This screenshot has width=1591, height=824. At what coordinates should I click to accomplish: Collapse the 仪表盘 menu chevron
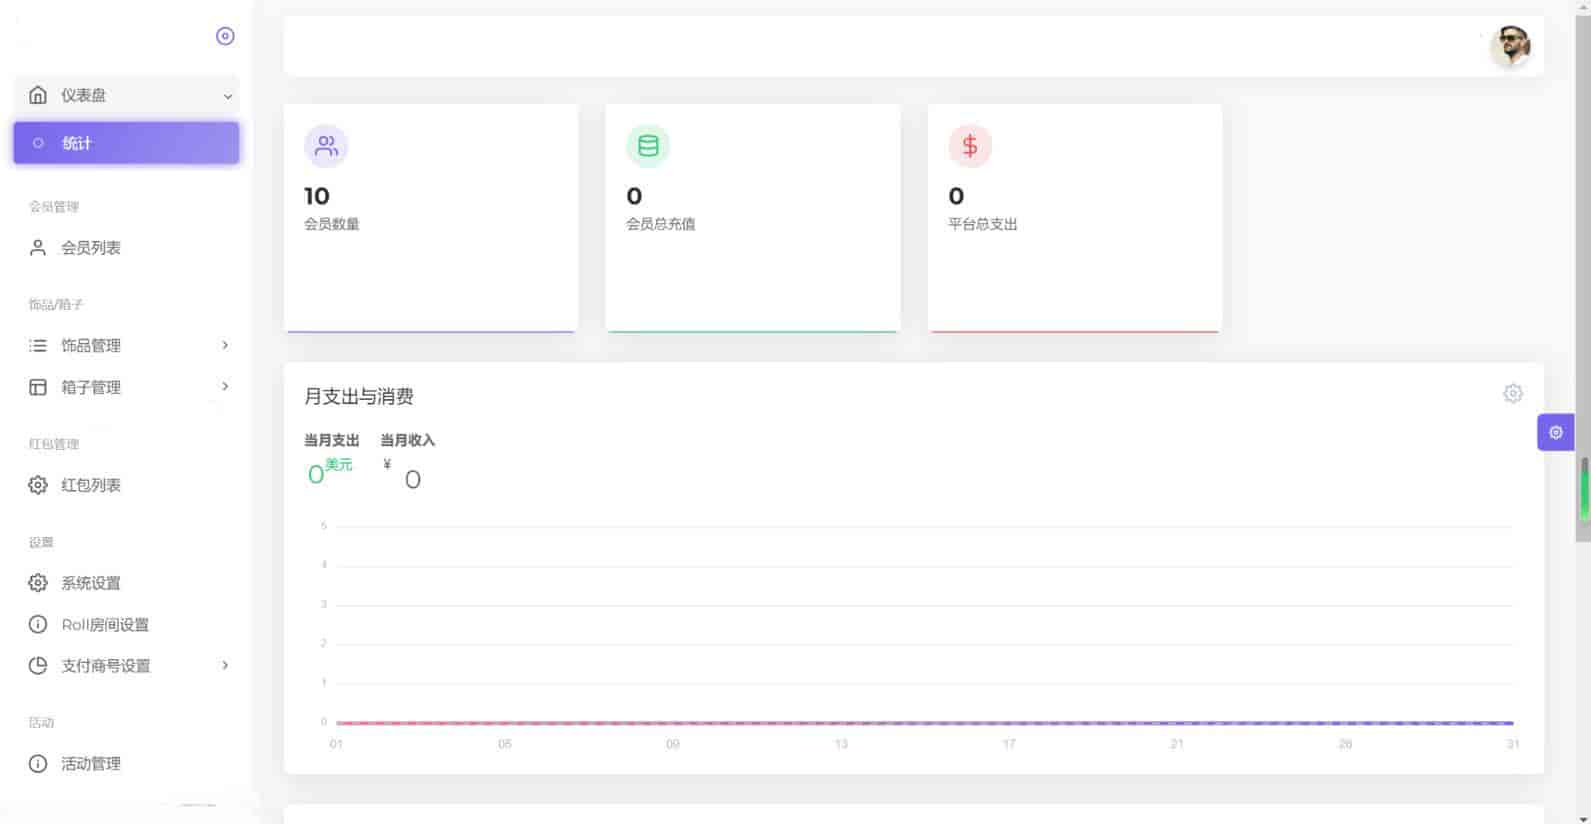(227, 96)
